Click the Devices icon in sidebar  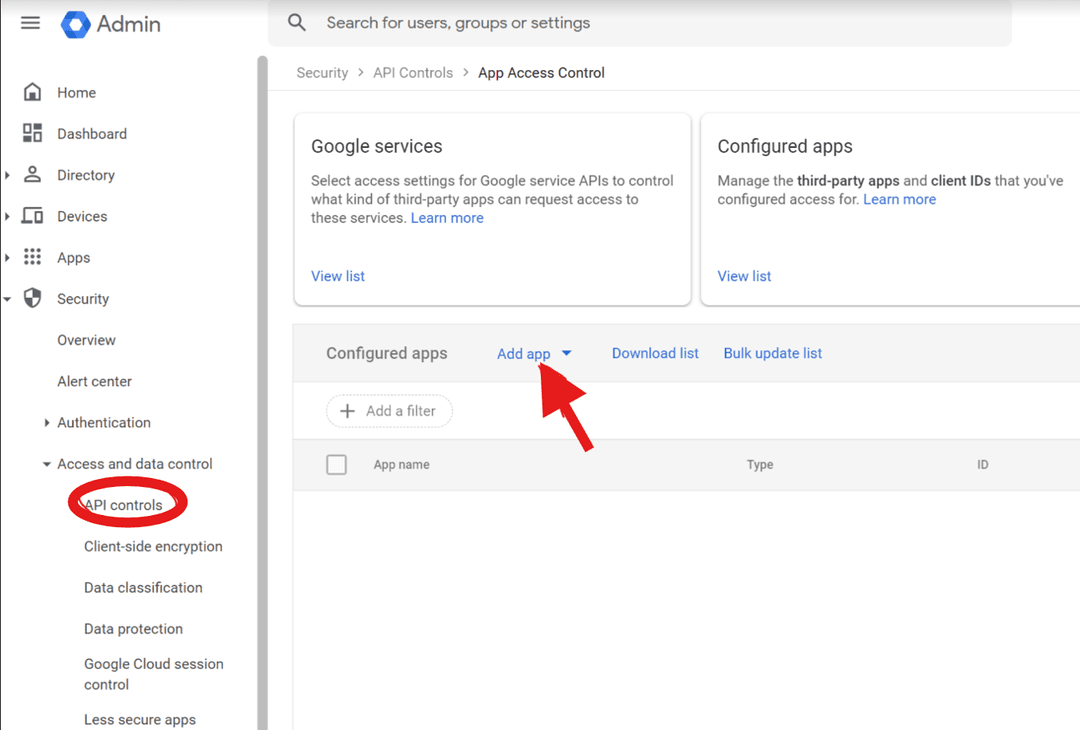click(32, 216)
